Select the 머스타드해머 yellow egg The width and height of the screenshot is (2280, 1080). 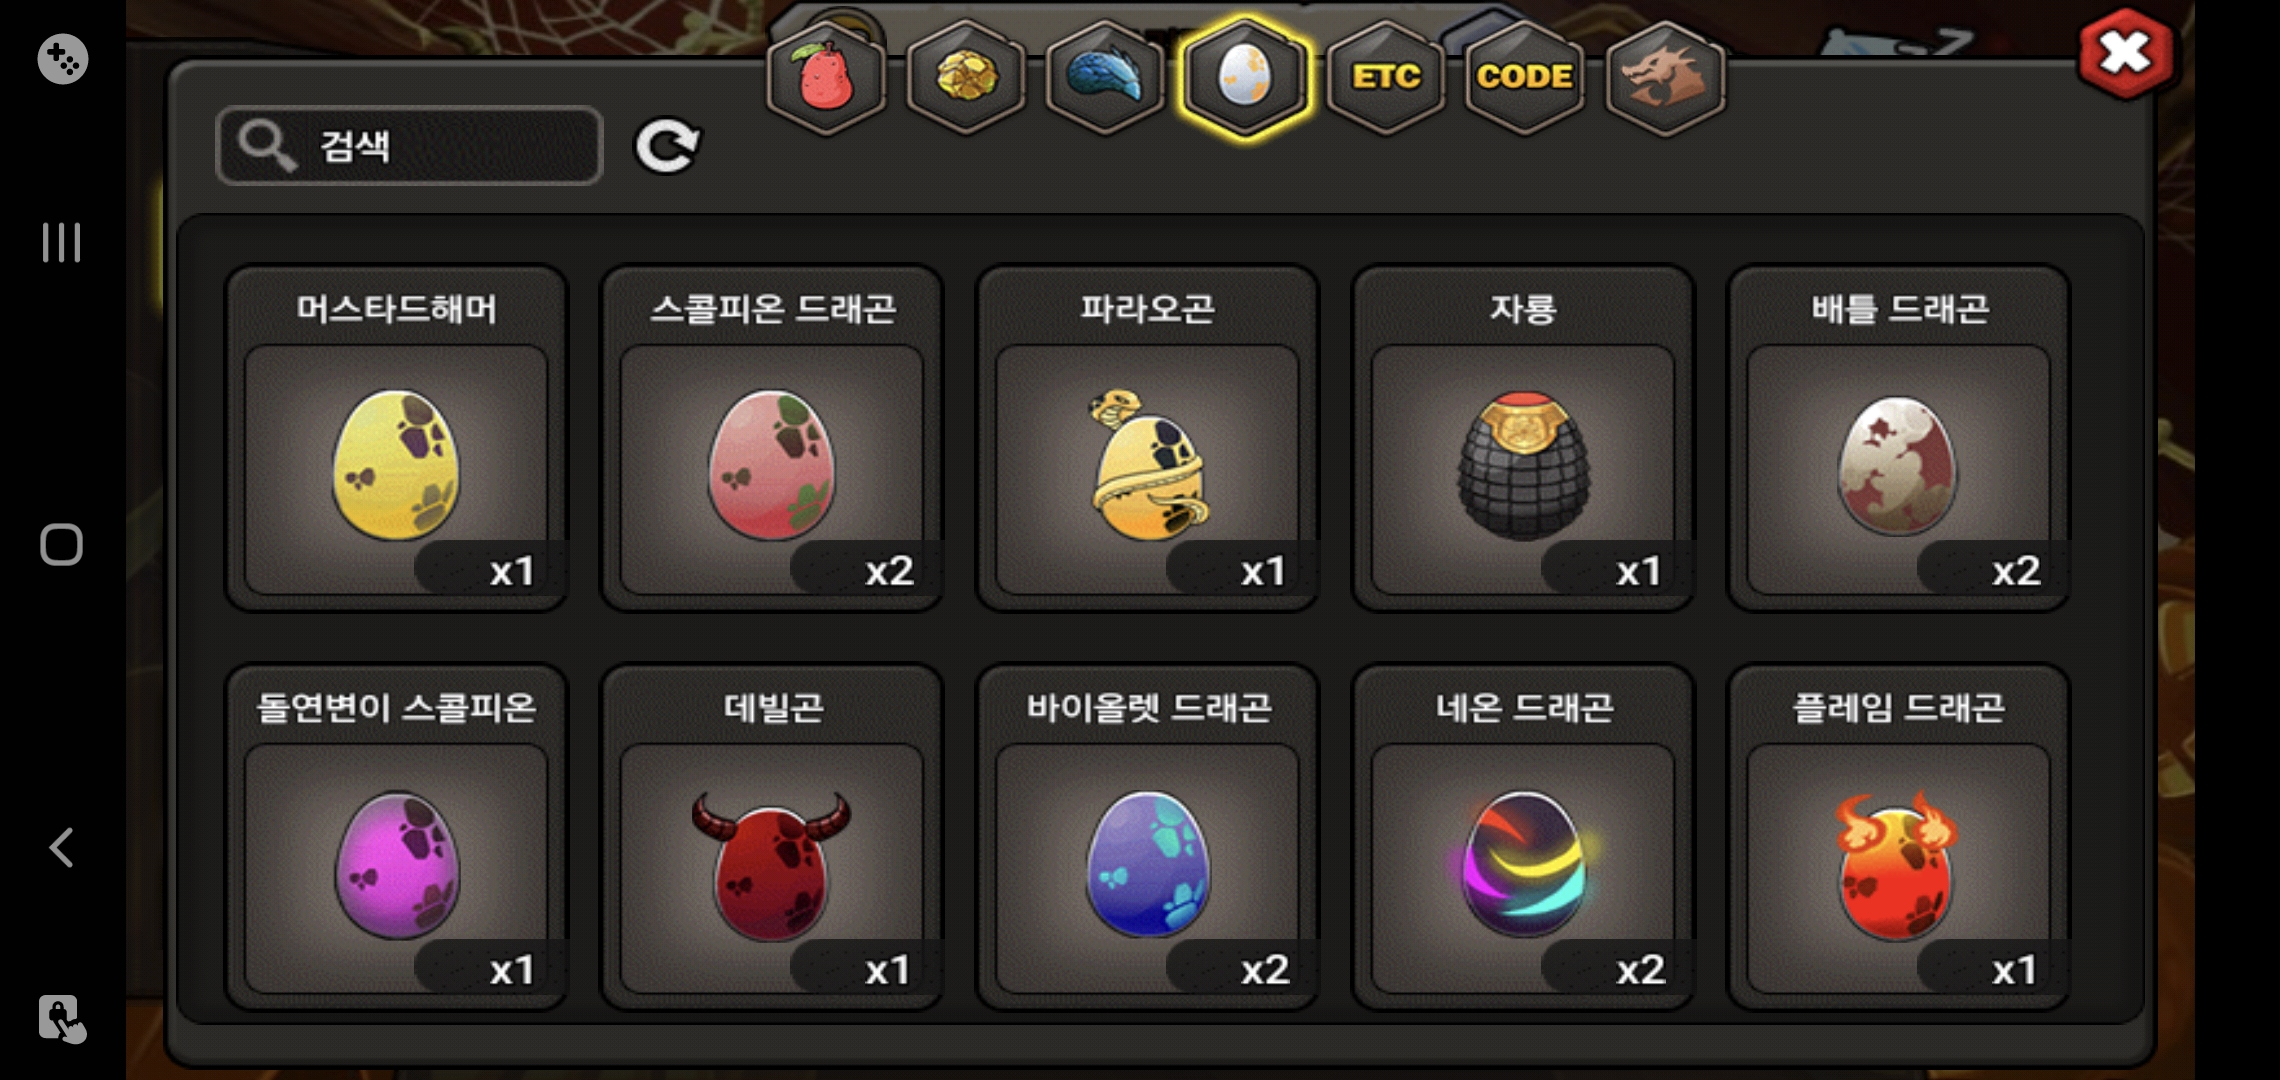[396, 438]
